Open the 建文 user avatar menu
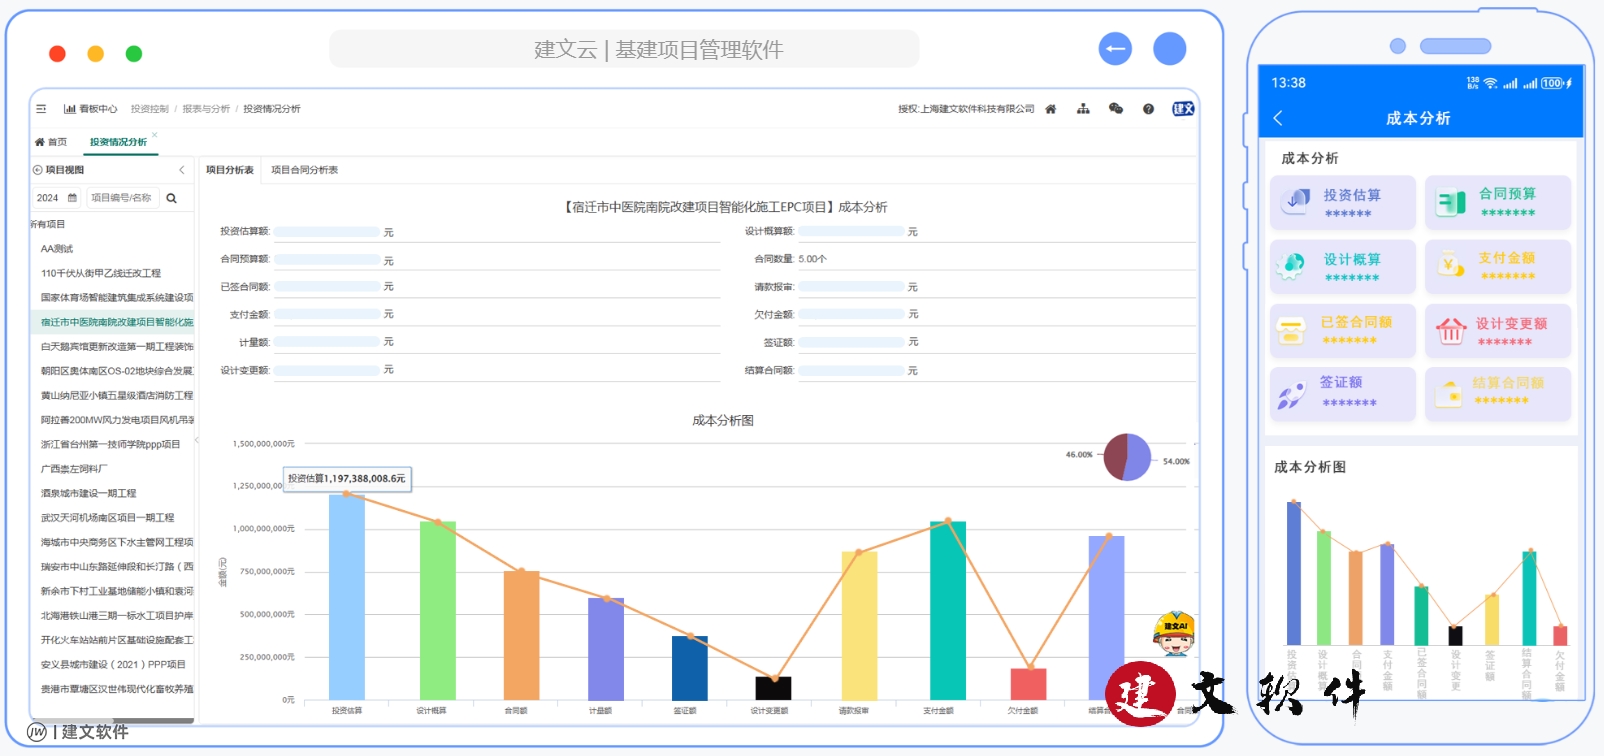Image resolution: width=1604 pixels, height=756 pixels. [x=1183, y=109]
